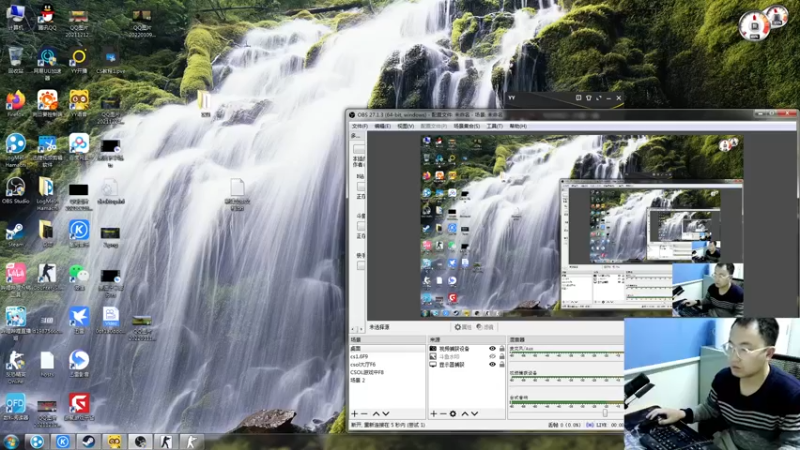Open Kugou K taskbar icon
Viewport: 800px width, 450px height.
[x=63, y=441]
